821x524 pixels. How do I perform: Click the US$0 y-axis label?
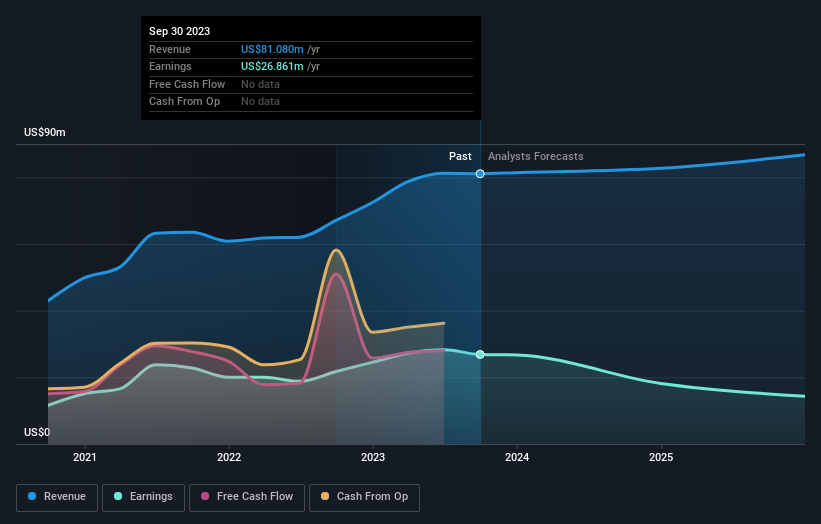click(x=37, y=432)
